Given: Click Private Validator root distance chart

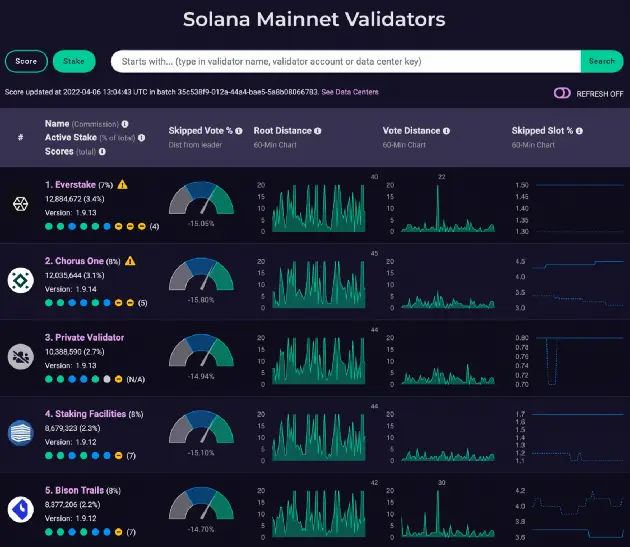Looking at the screenshot, I should pos(319,361).
